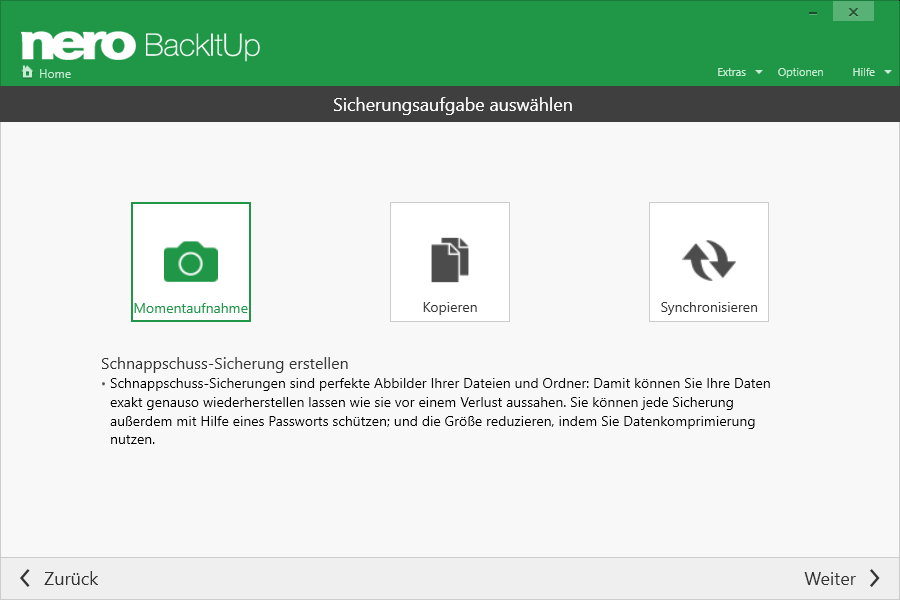Select the Momentaufnahme camera icon

tap(191, 261)
